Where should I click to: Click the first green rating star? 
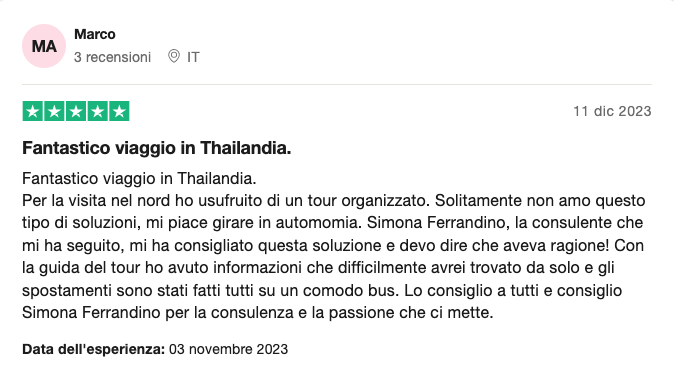[33, 111]
